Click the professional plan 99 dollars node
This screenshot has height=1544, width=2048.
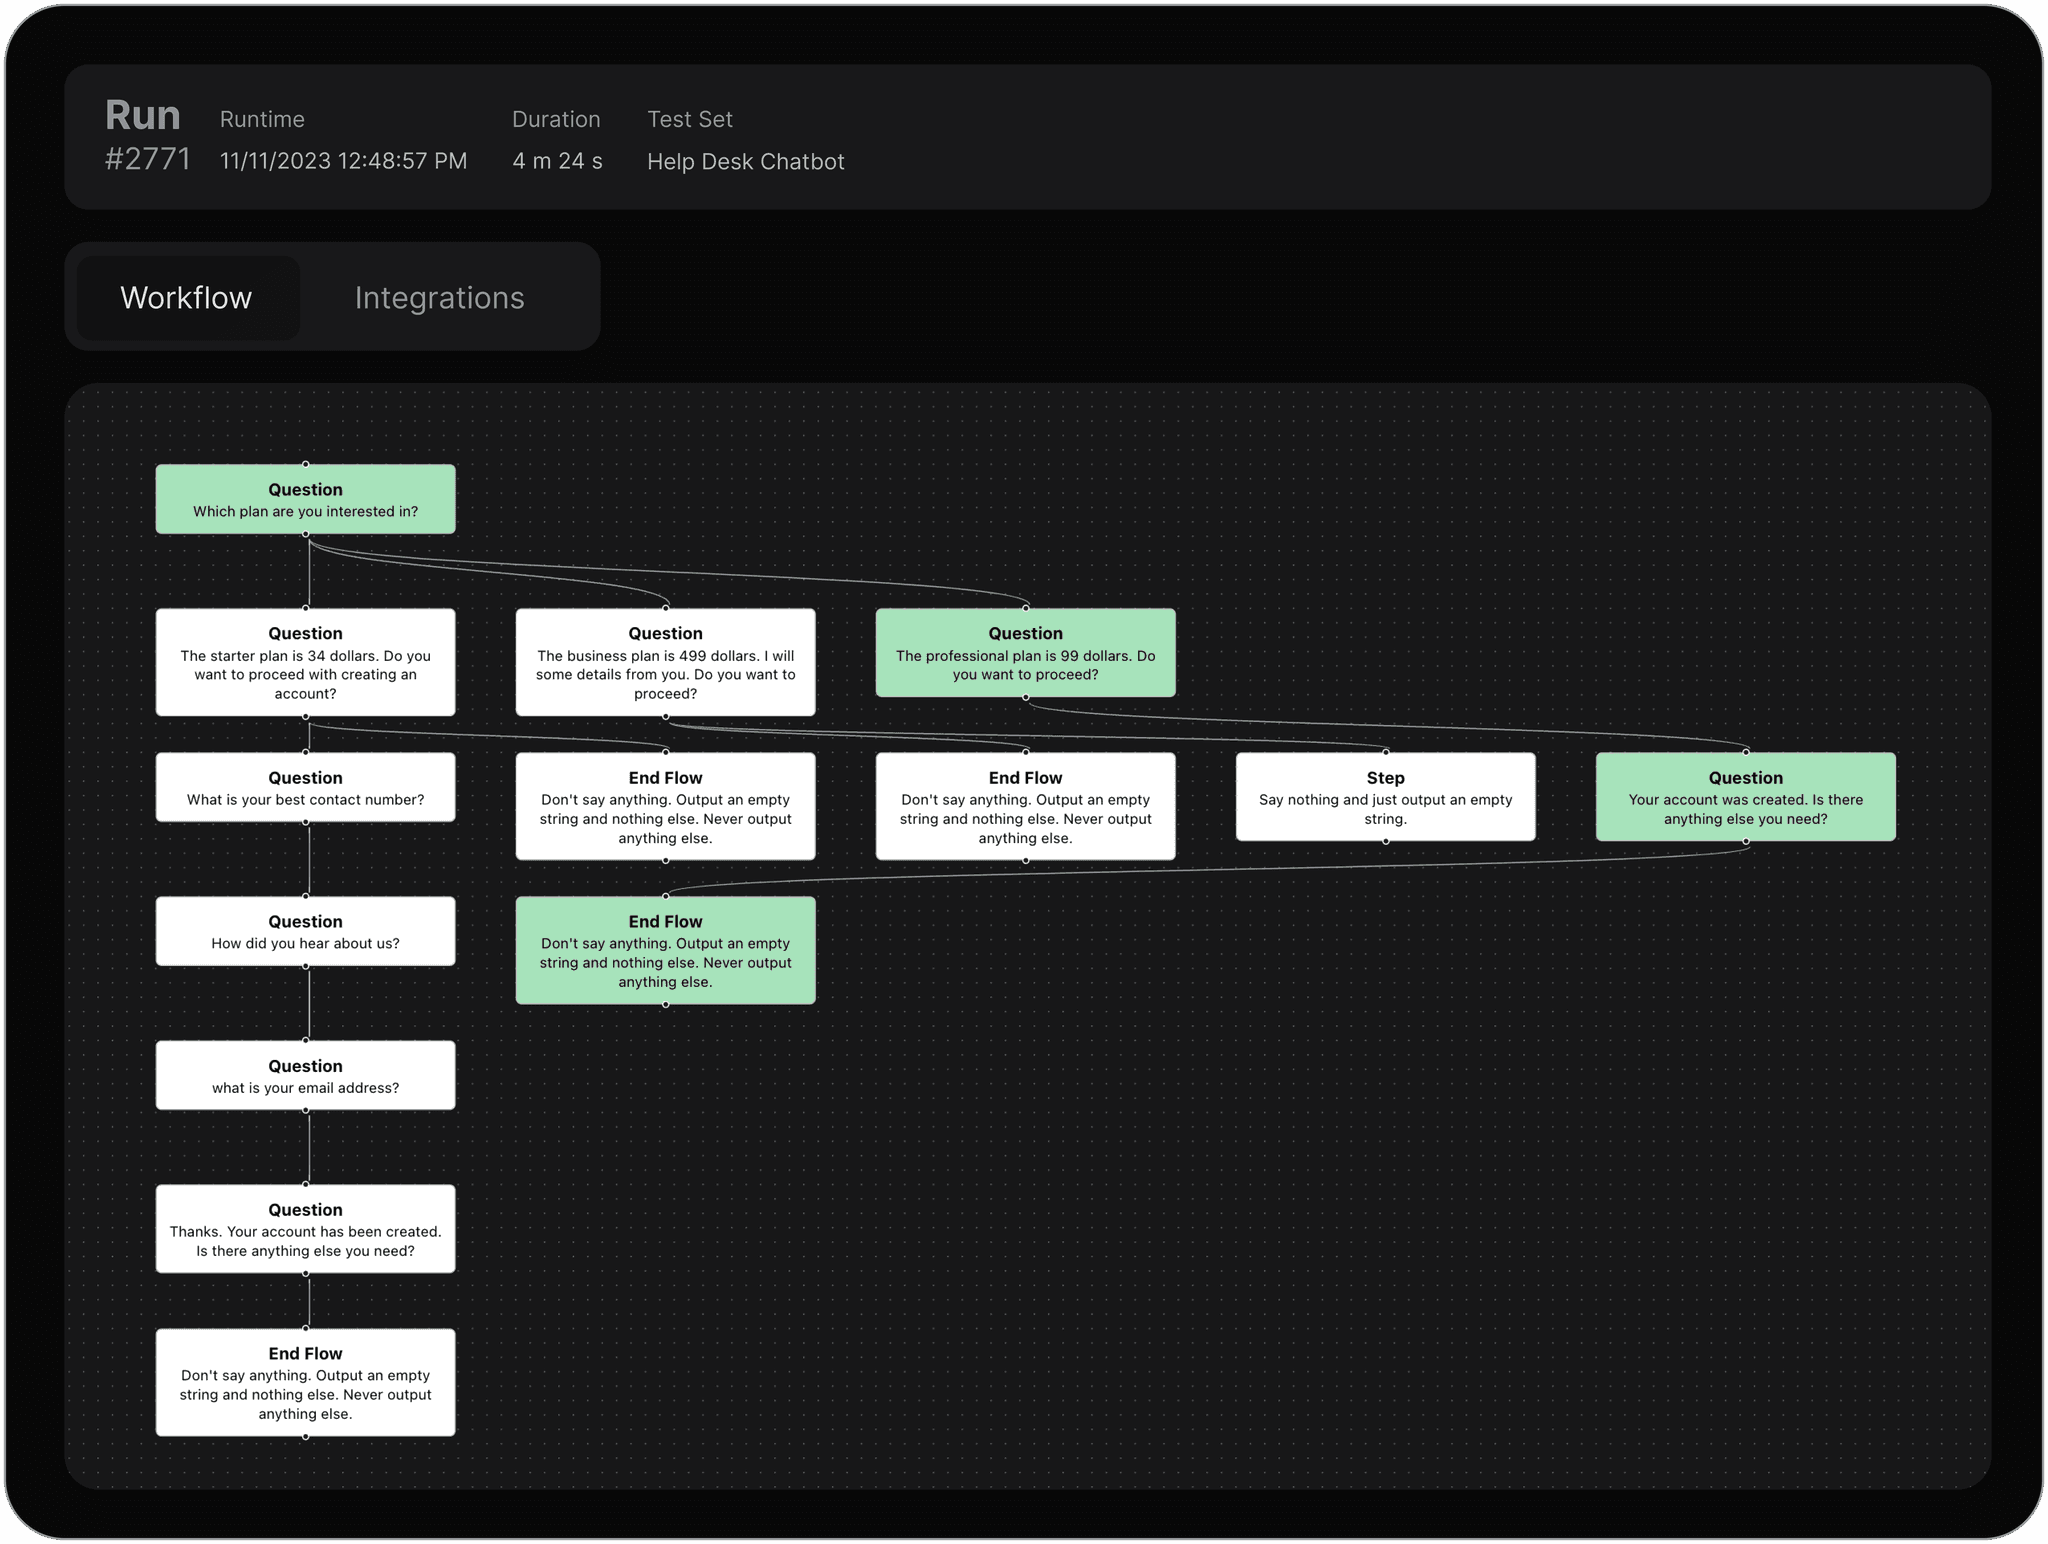pyautogui.click(x=1025, y=653)
